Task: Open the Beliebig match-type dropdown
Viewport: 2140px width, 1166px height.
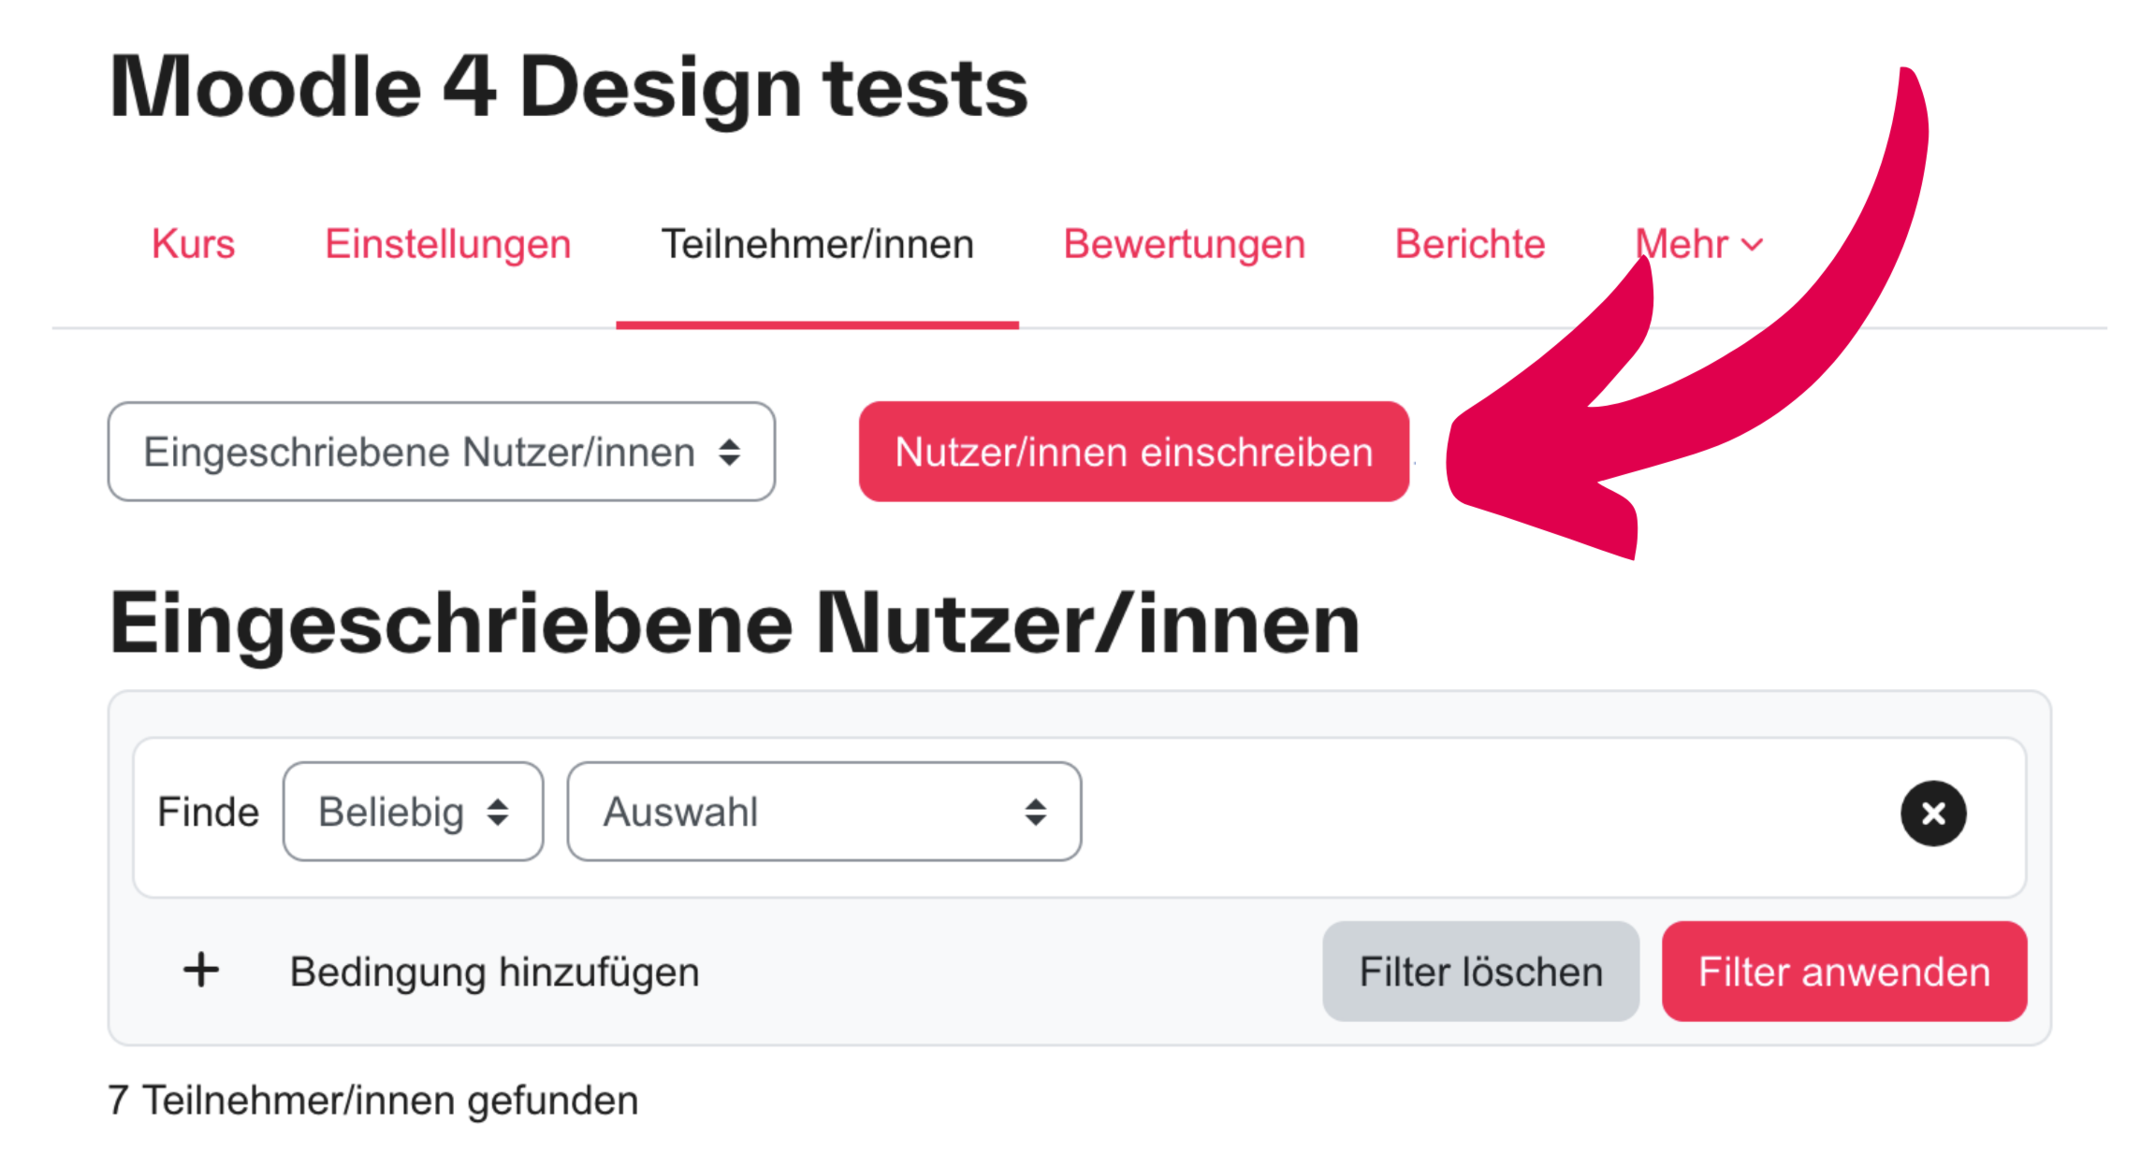Action: [412, 811]
